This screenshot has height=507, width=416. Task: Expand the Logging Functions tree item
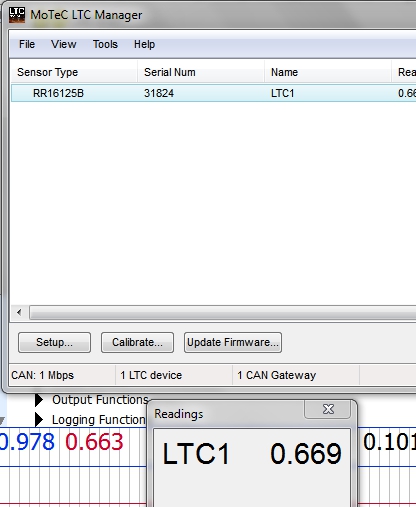[x=39, y=420]
